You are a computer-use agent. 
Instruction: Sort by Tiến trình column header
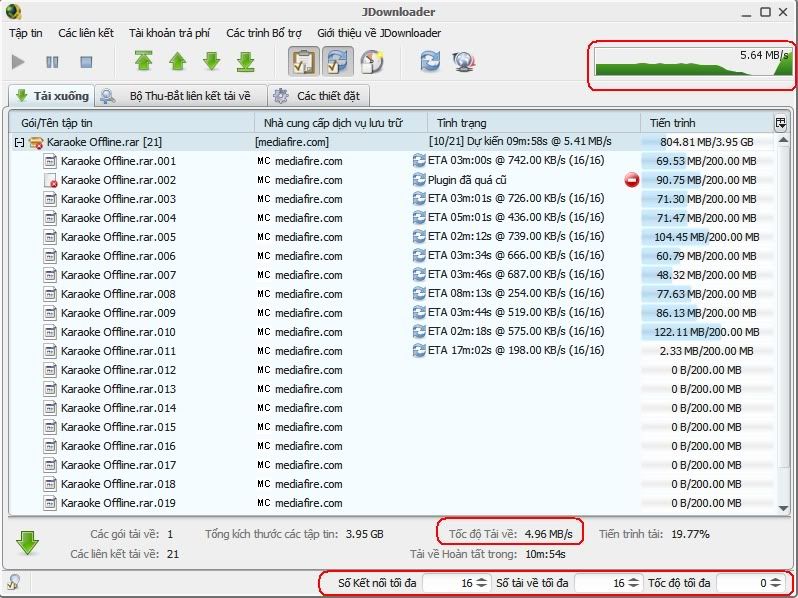tap(706, 123)
